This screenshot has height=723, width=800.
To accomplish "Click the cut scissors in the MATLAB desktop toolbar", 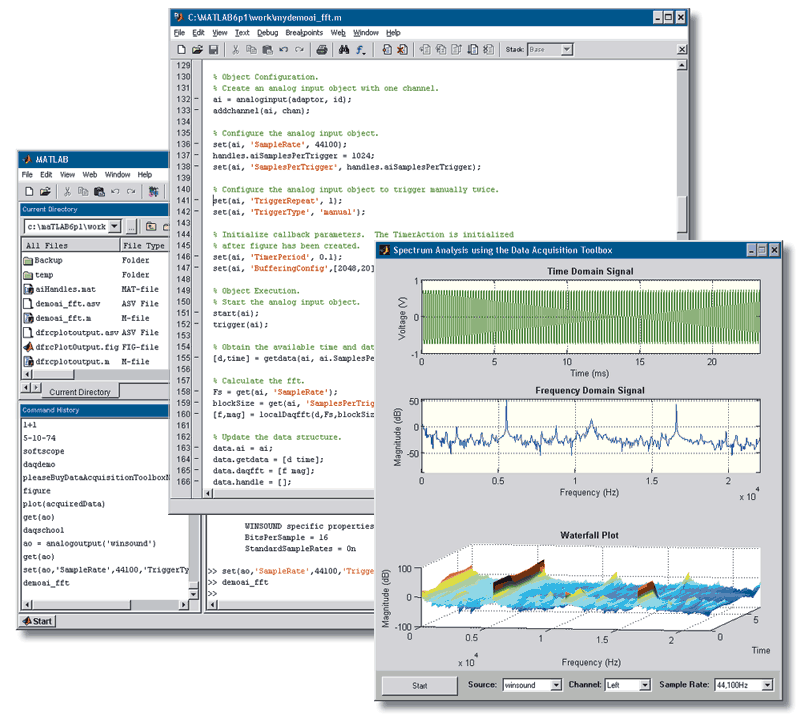I will point(67,191).
